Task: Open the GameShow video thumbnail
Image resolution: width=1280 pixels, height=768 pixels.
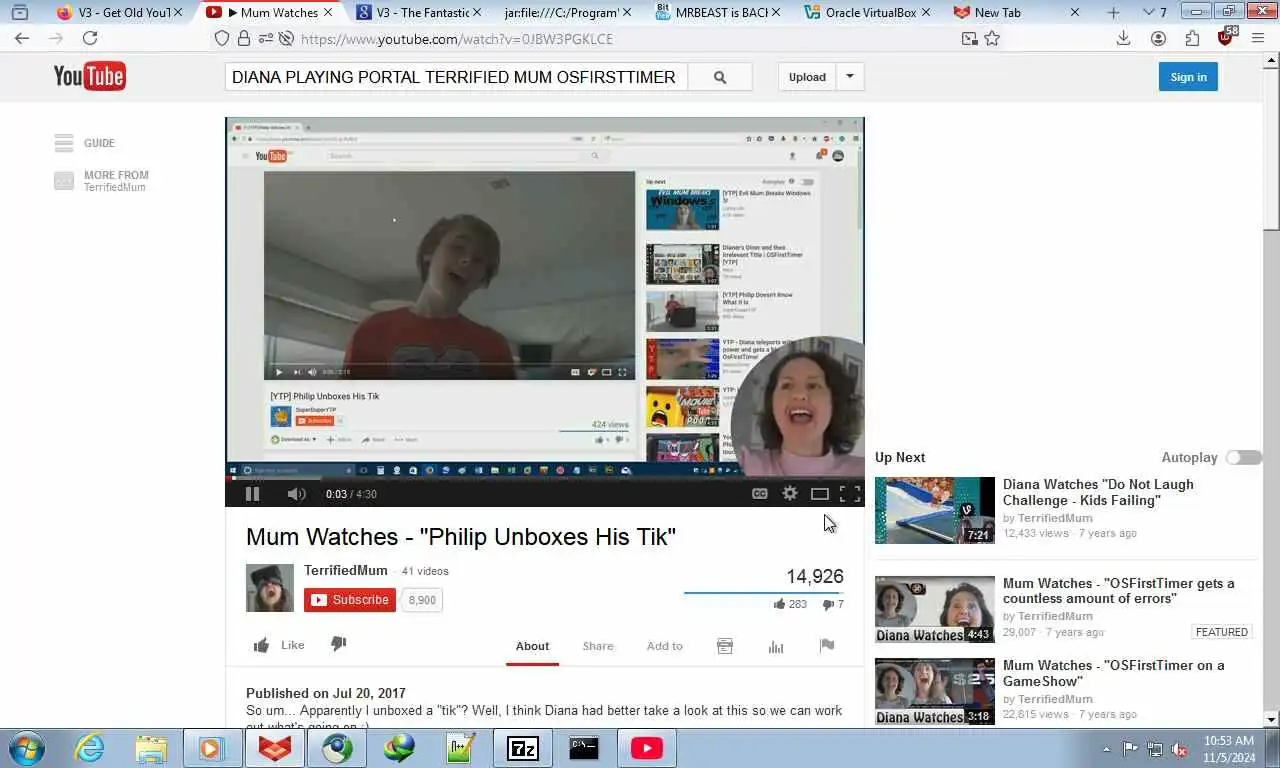Action: point(935,691)
